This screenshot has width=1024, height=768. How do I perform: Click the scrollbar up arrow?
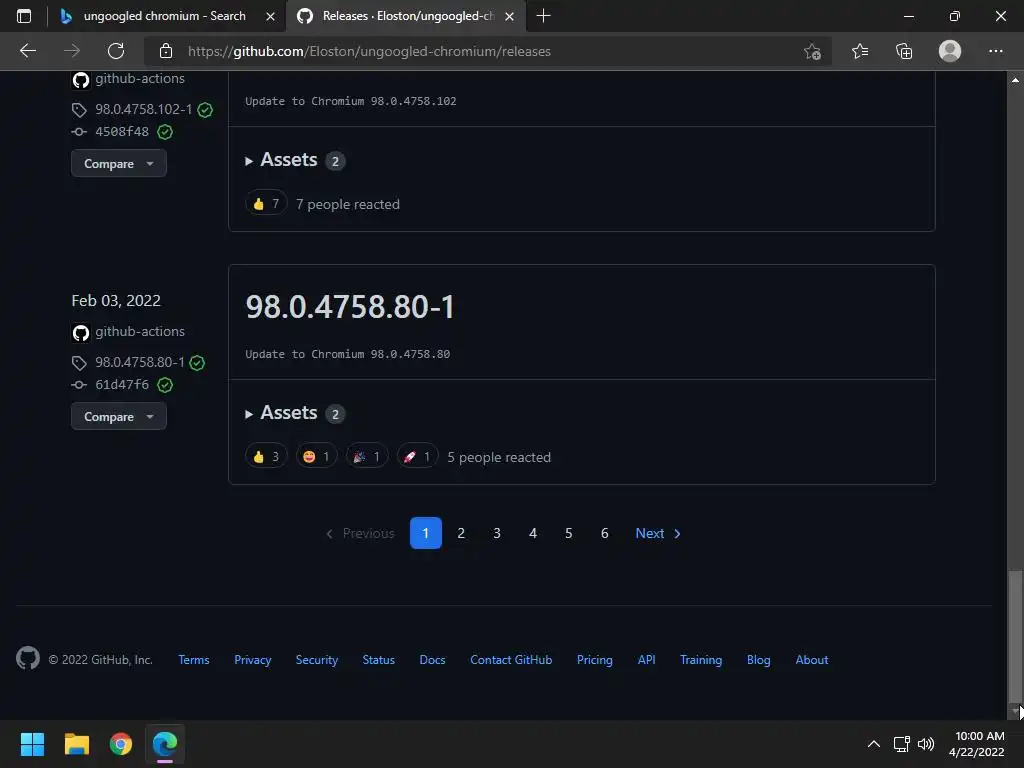pyautogui.click(x=1016, y=80)
